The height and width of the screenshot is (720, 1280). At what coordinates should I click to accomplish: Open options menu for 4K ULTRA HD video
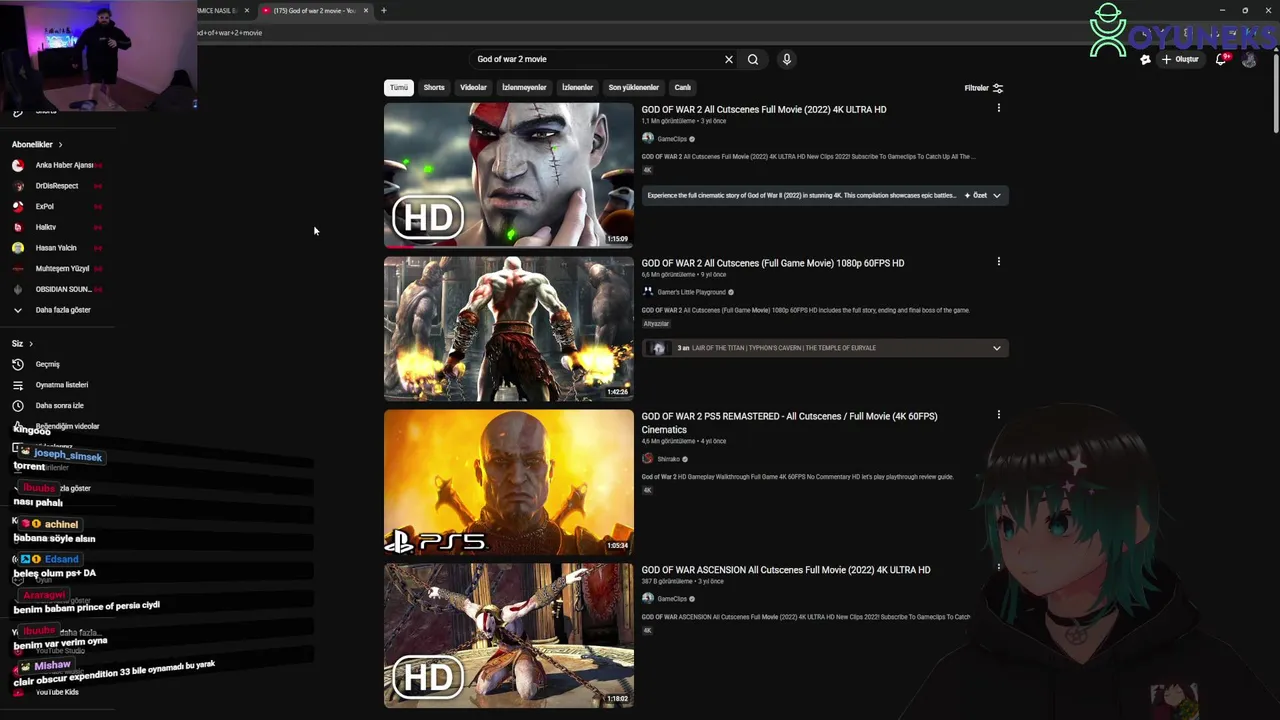point(998,108)
